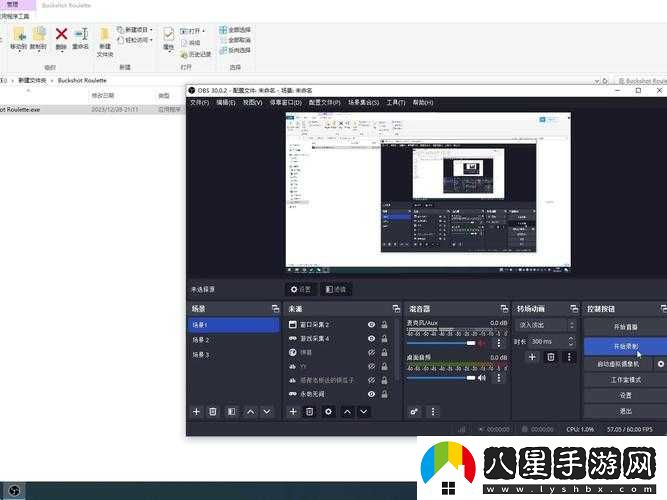Screen dimensions: 667x500
Task: Expand 新建项目 dropdown in Explorer ribbon
Action: 135,30
